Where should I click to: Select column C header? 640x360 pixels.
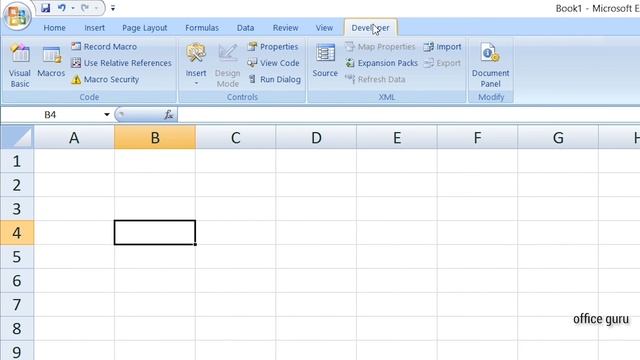tap(236, 138)
